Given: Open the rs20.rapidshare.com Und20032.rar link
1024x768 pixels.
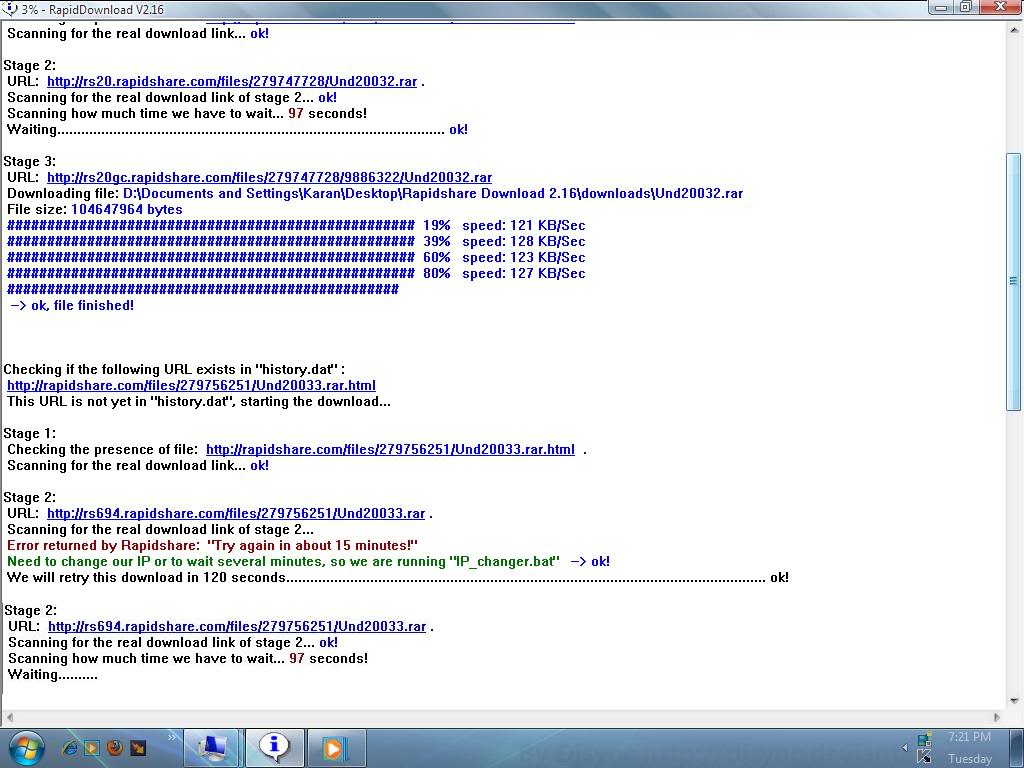Looking at the screenshot, I should pos(232,82).
